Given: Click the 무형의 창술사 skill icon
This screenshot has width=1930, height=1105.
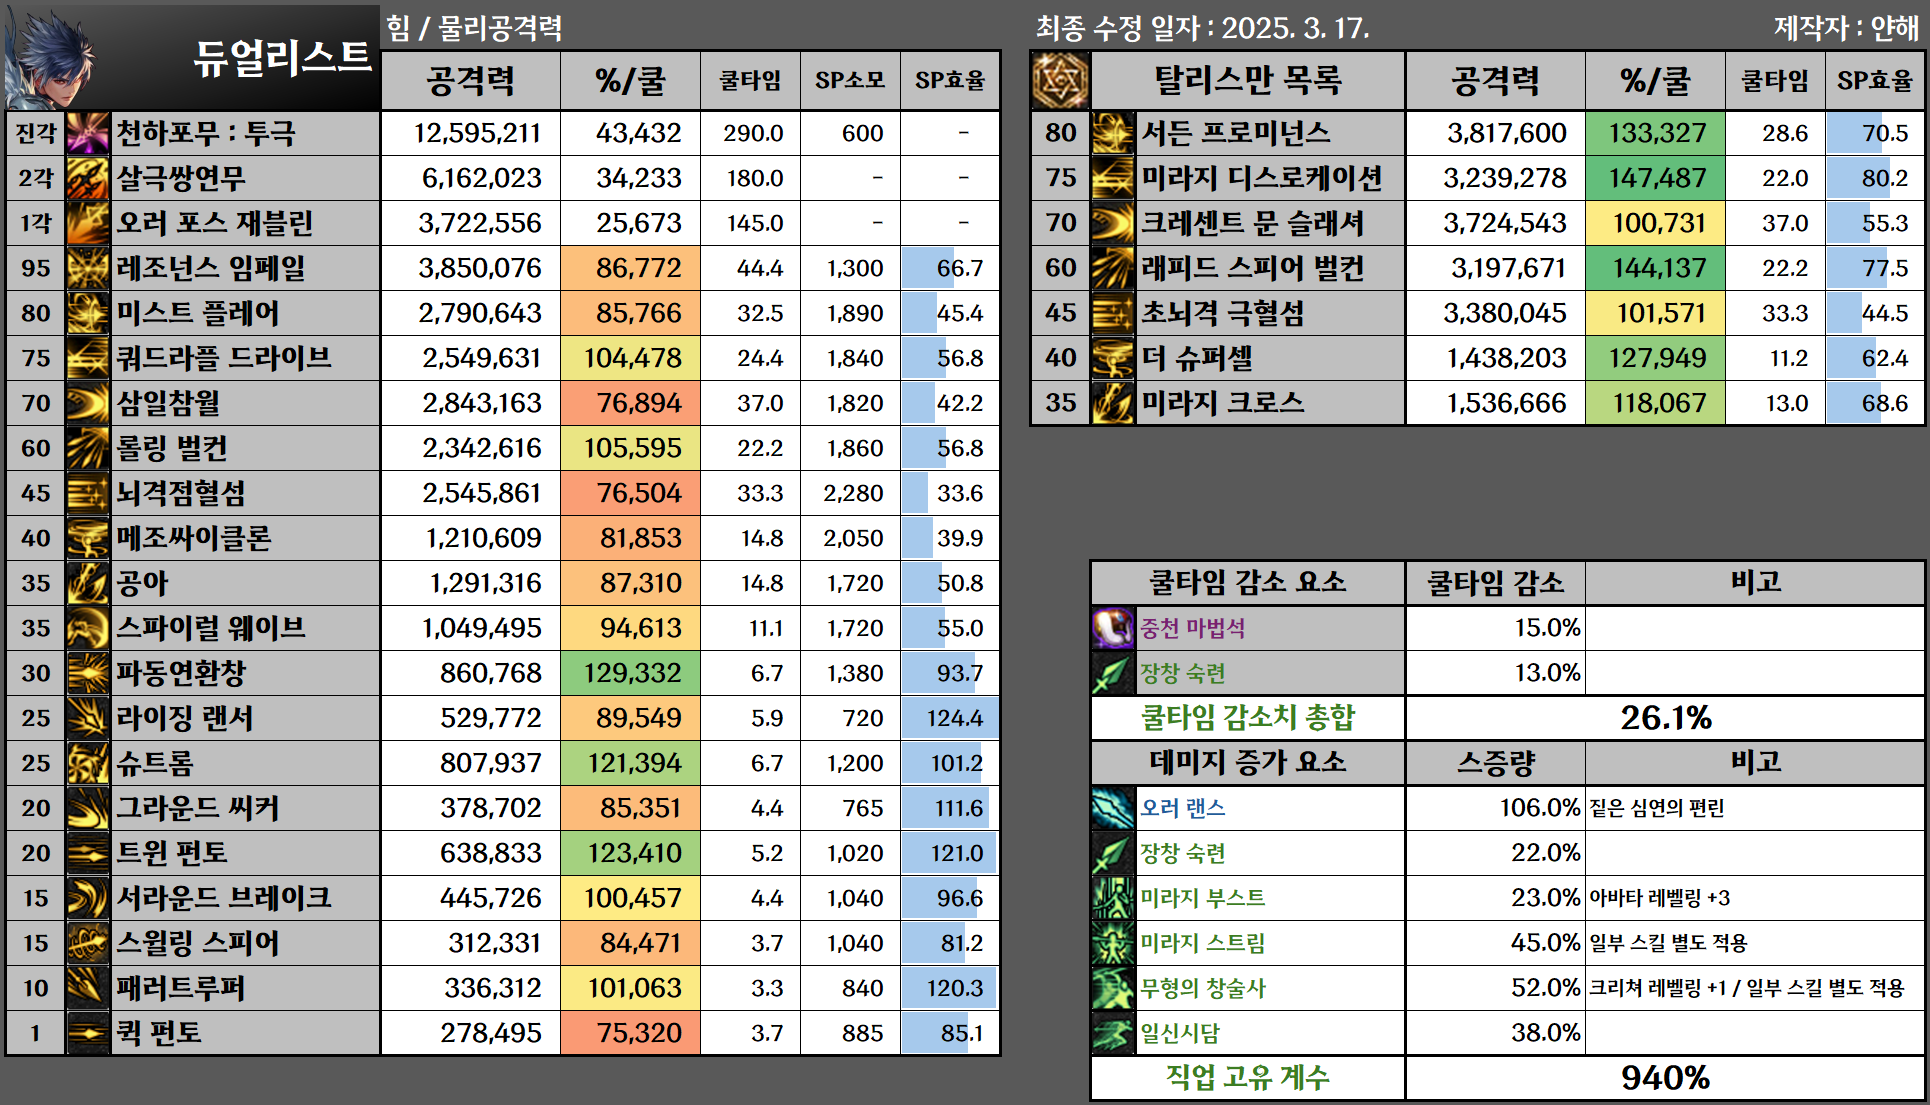Looking at the screenshot, I should [1112, 988].
